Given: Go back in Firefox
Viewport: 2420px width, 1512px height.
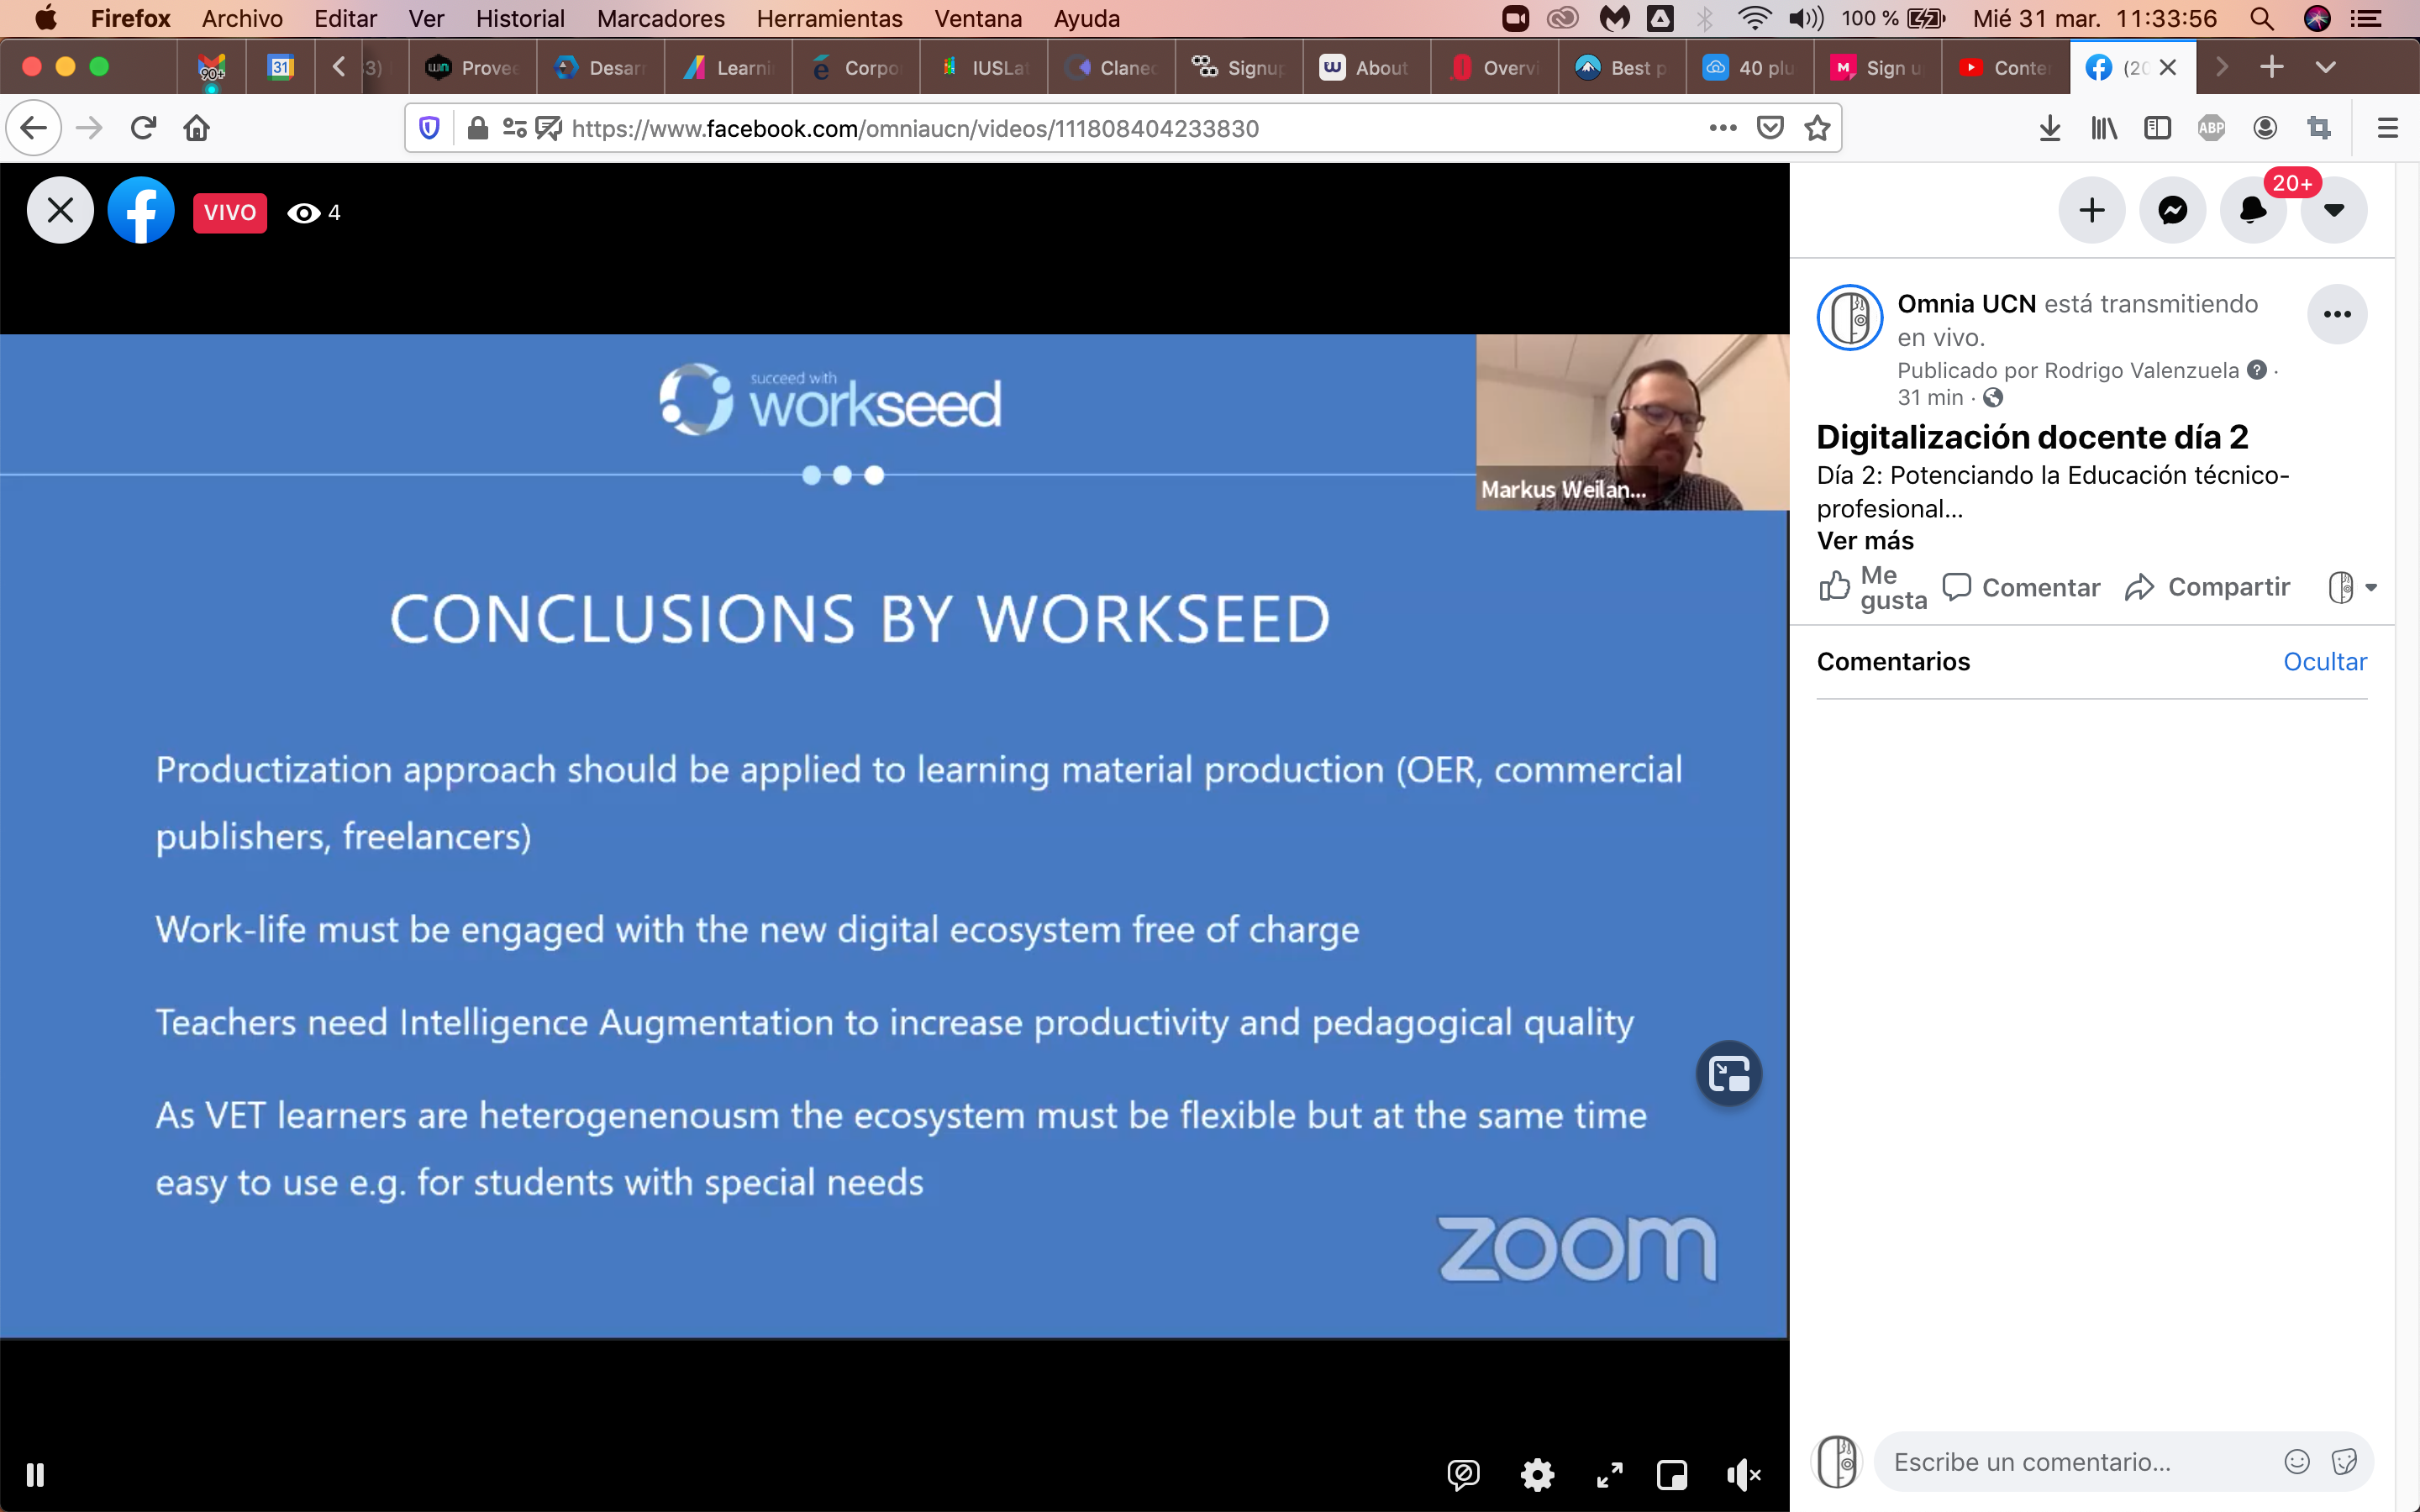Looking at the screenshot, I should 33,128.
